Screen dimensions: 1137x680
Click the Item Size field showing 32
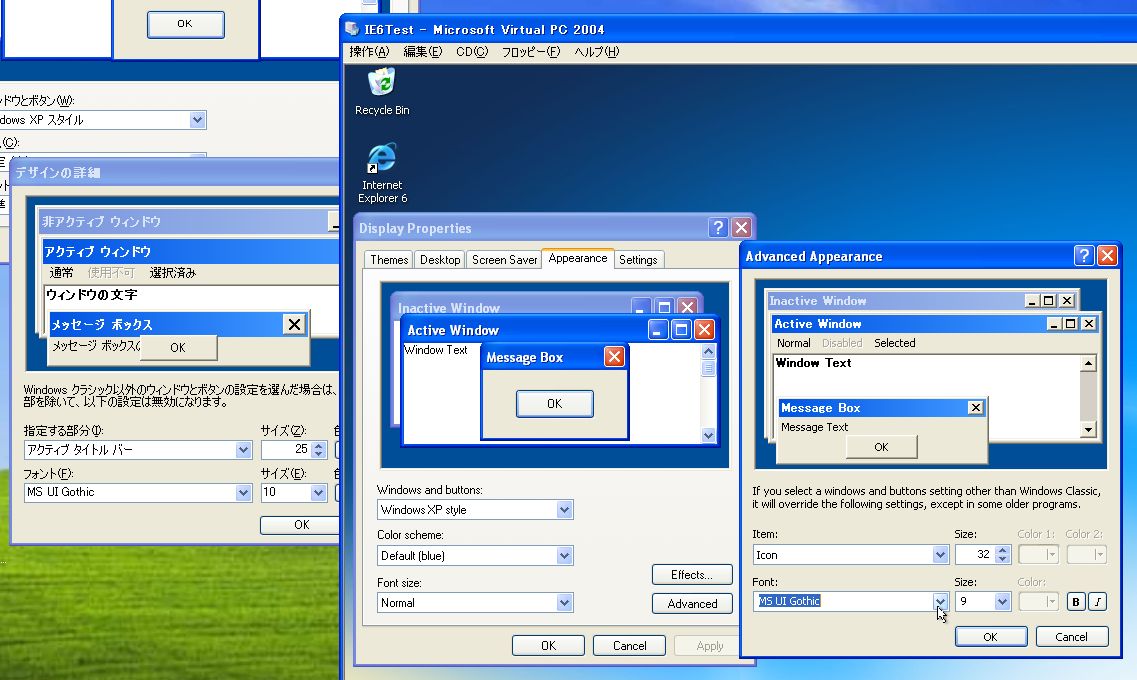(x=975, y=555)
